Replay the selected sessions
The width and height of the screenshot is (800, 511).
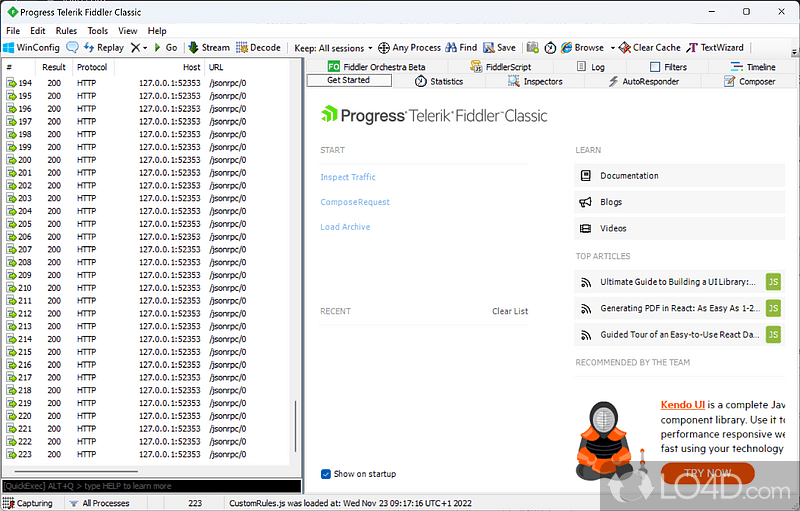tap(104, 47)
